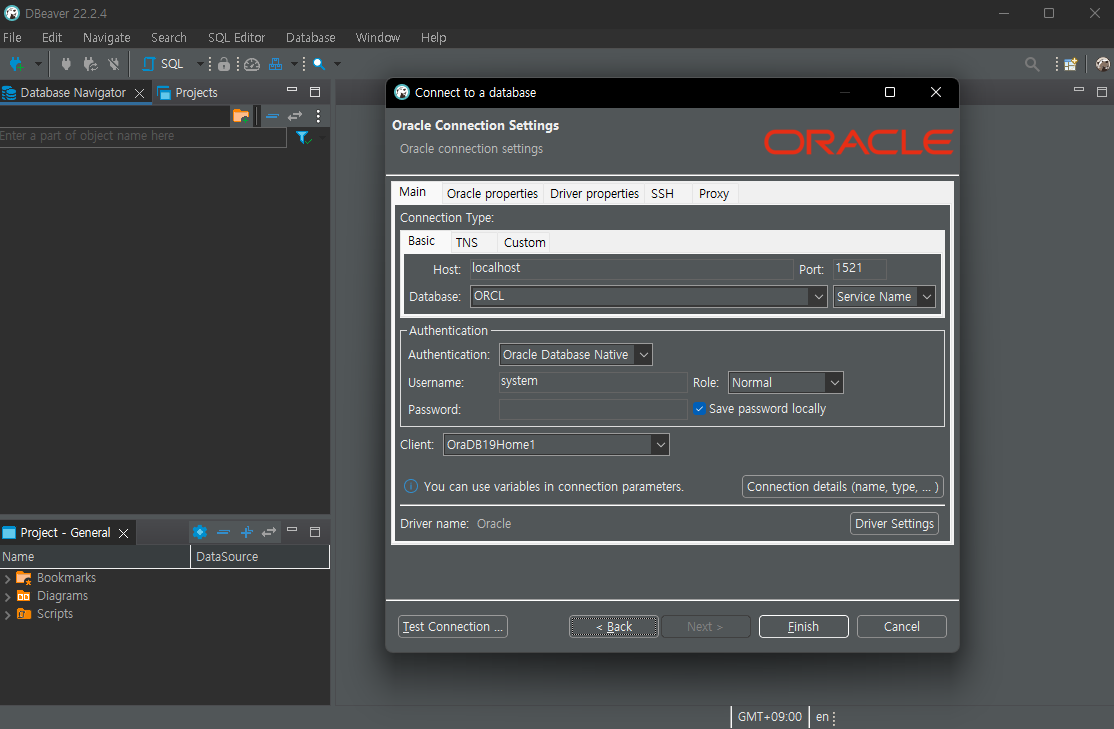Open the blue magnifier search dropdown arrow

pyautogui.click(x=337, y=64)
